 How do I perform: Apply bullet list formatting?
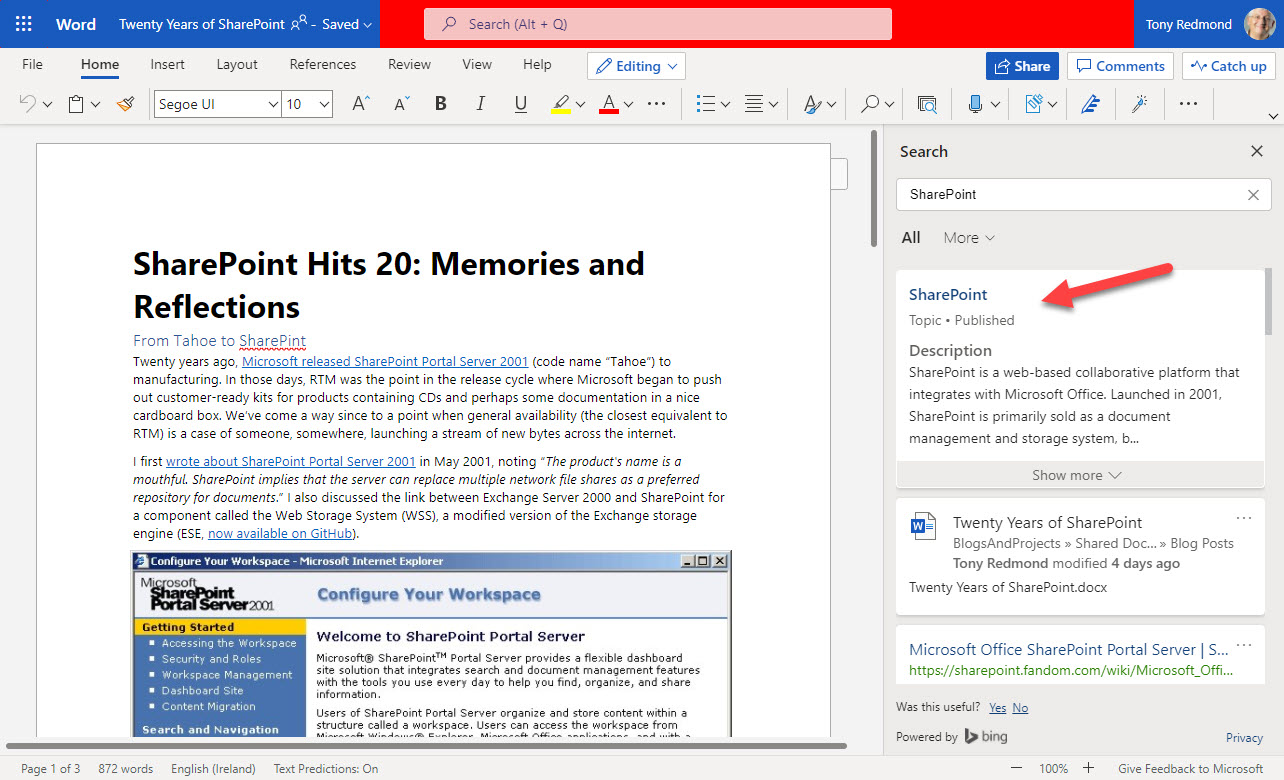(x=707, y=103)
